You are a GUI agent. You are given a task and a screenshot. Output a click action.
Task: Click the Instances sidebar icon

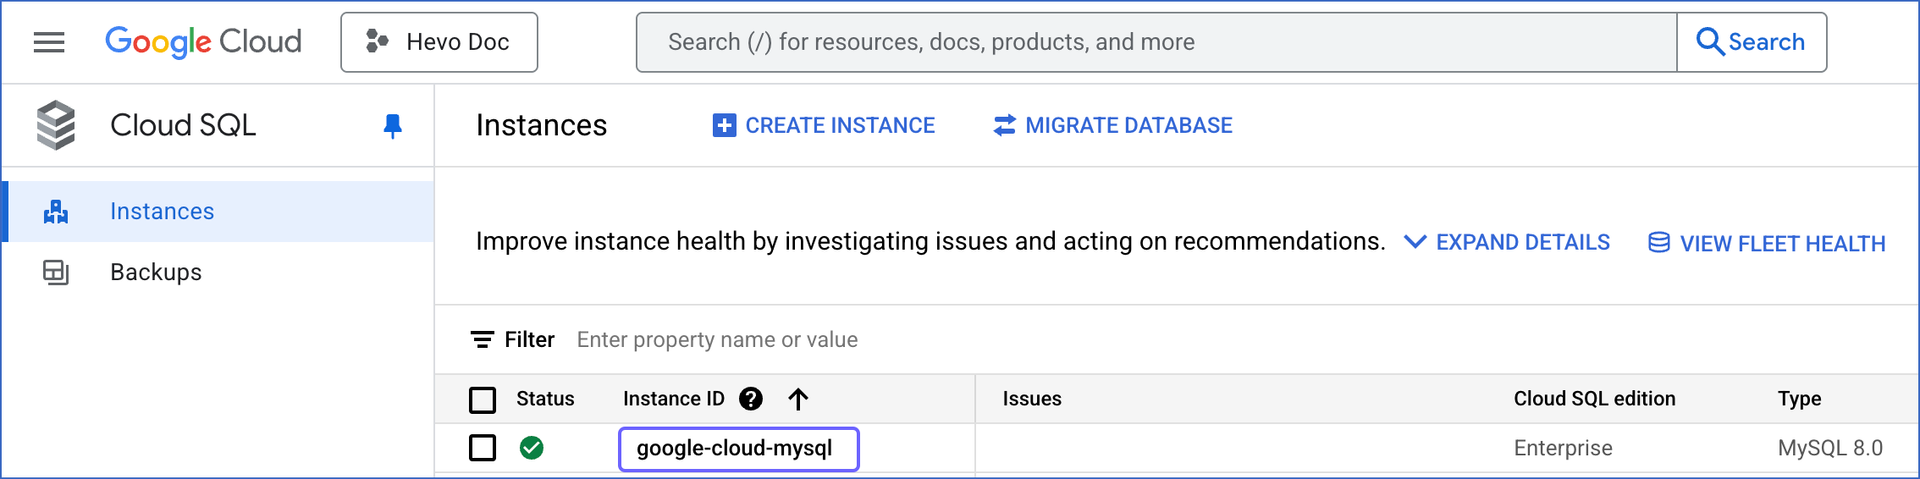[x=56, y=211]
